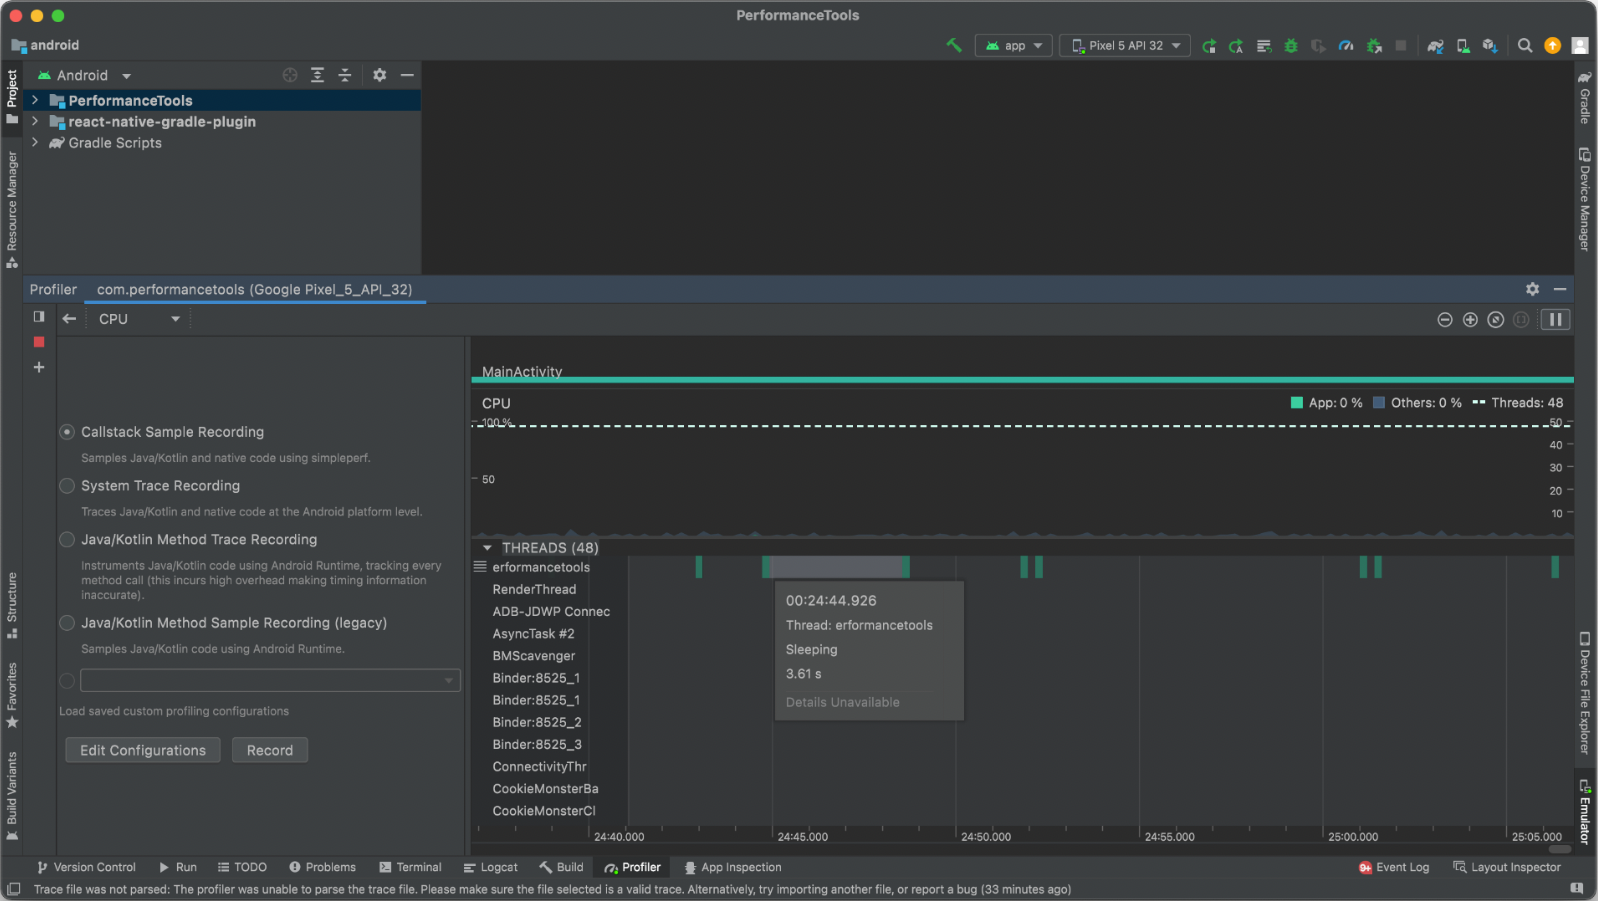The image size is (1598, 901).
Task: Select the custom configuration radio button
Action: pos(67,681)
